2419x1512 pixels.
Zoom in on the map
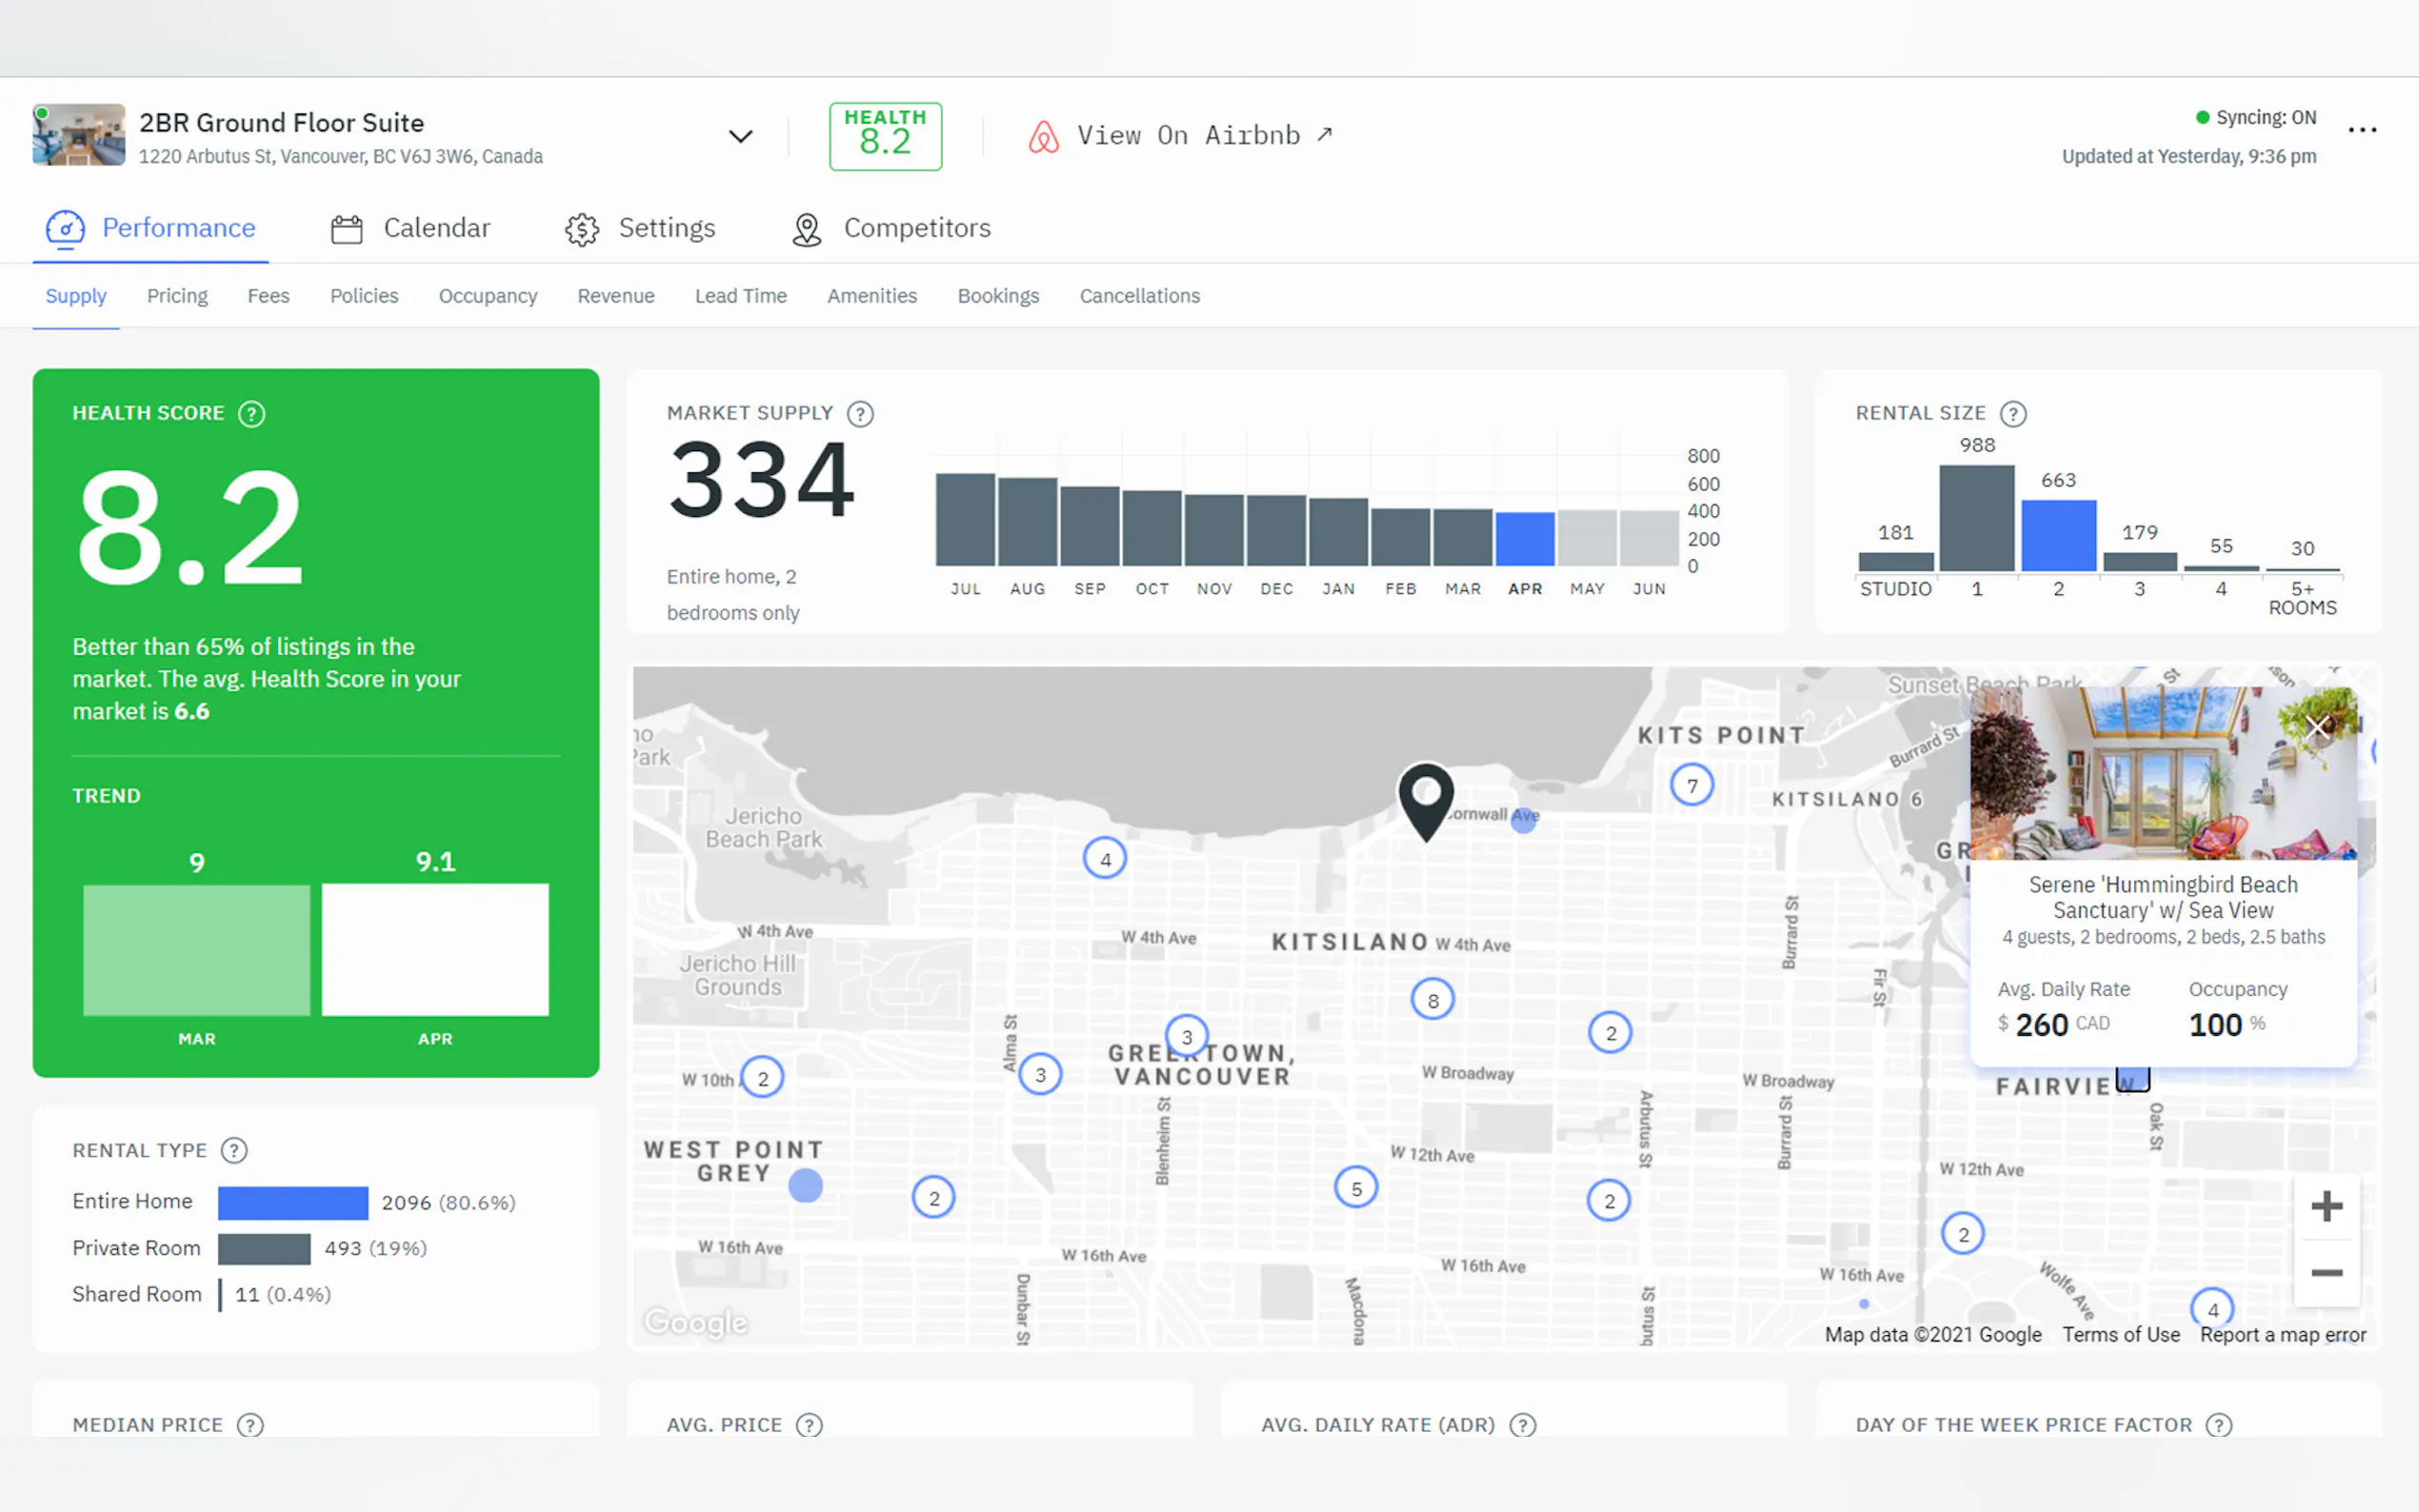click(x=2326, y=1206)
